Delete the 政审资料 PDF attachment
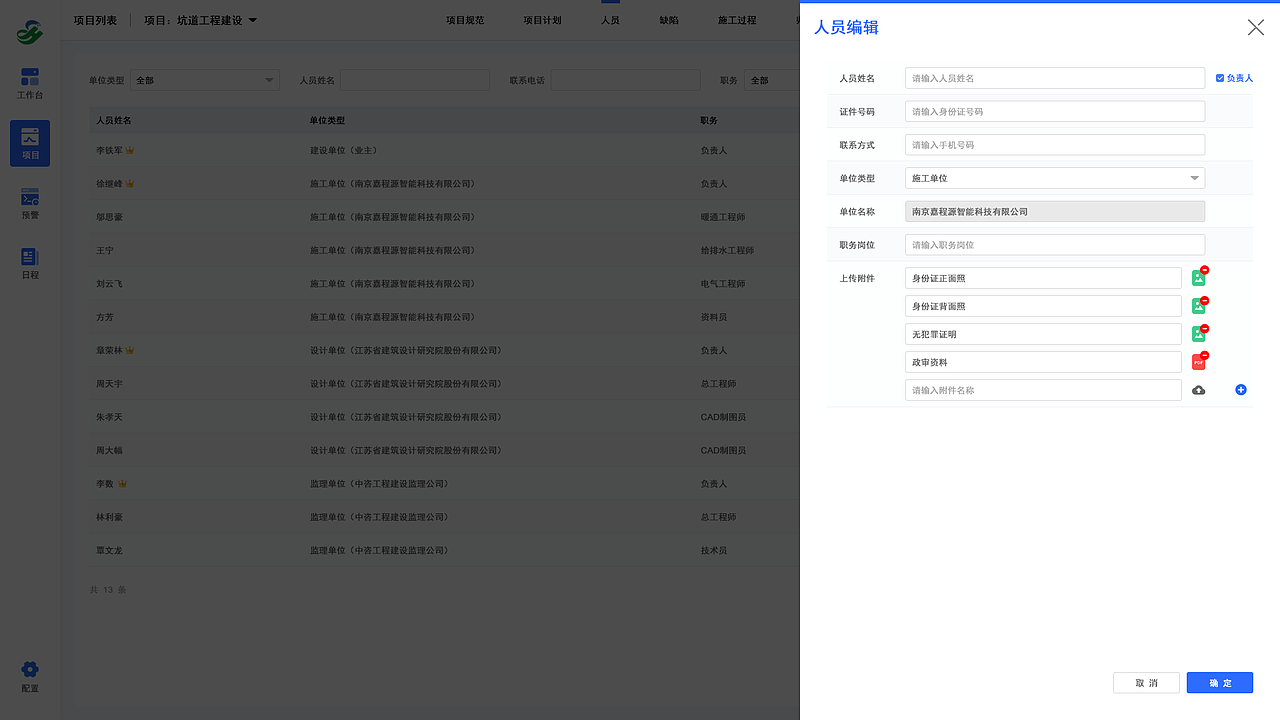This screenshot has width=1280, height=720. 1204,356
